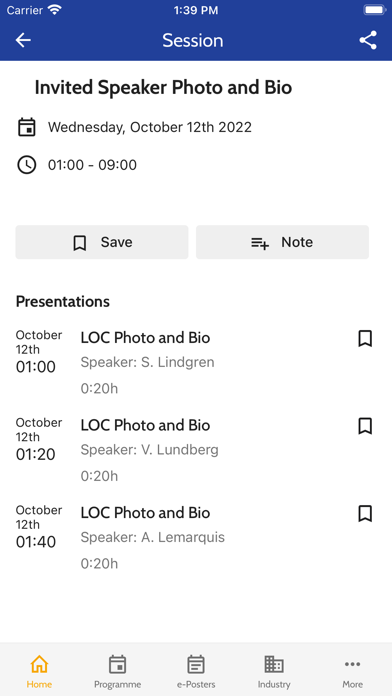Bookmark the V. Lundberg presentation
This screenshot has height=696, width=392.
365,426
